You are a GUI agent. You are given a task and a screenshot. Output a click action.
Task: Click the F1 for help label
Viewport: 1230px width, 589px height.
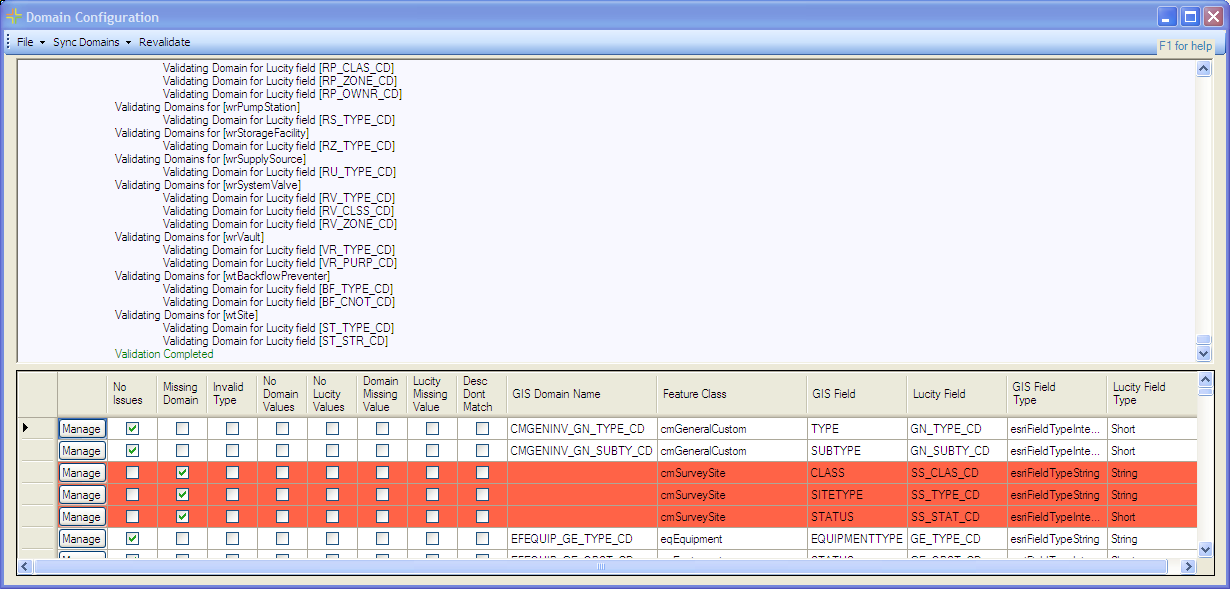(1185, 46)
